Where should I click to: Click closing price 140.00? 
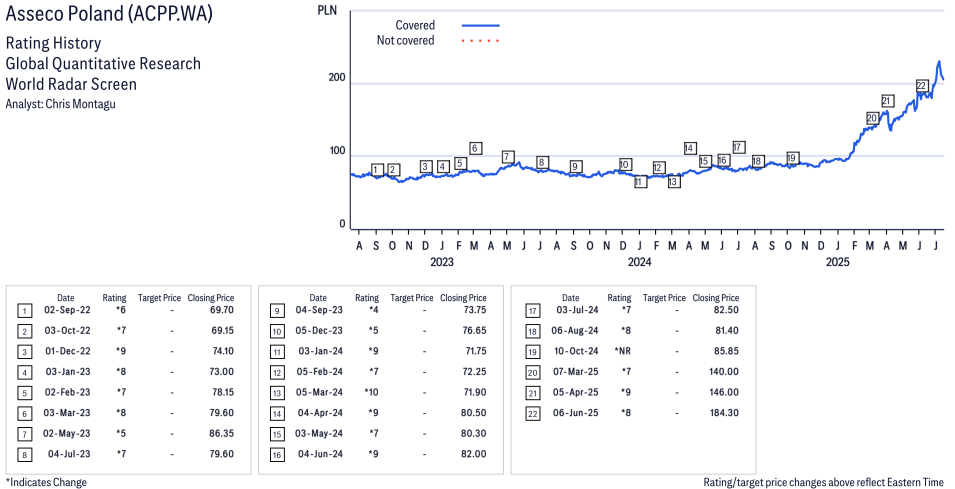[724, 372]
